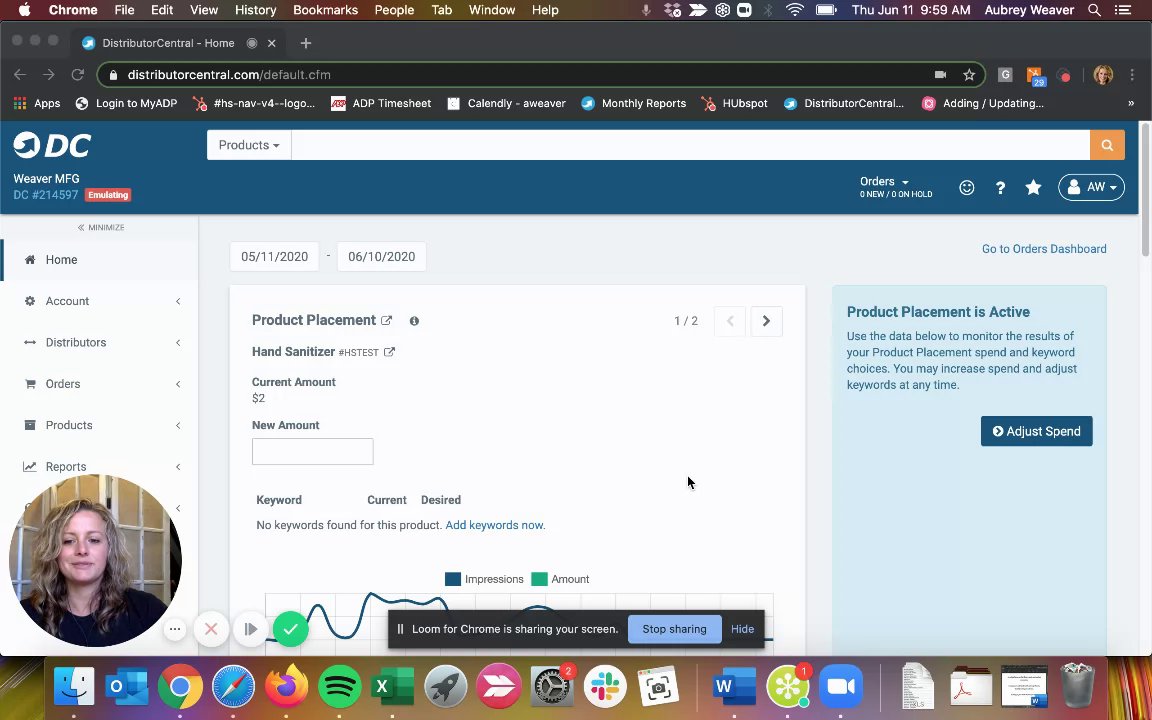Screen dimensions: 1152x720
Task: Open Excel from the dock
Action: [392, 686]
